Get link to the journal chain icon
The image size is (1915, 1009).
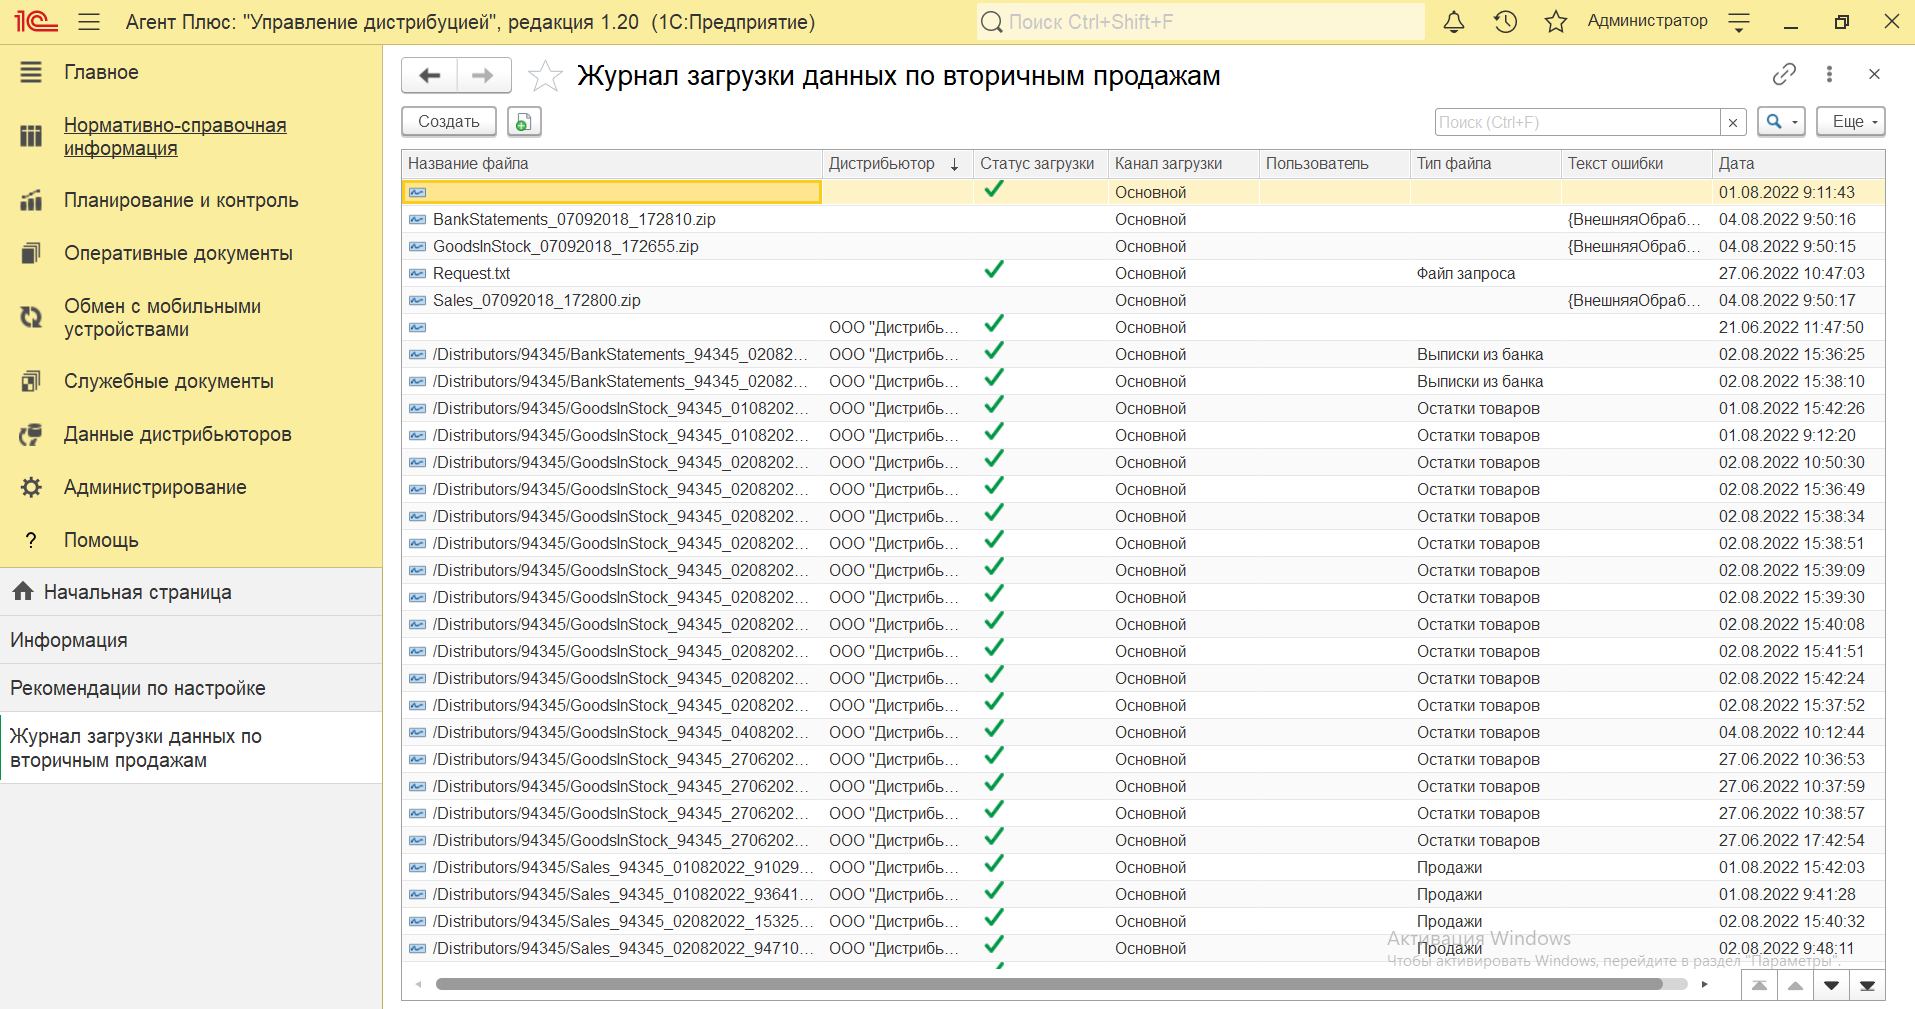click(1784, 74)
